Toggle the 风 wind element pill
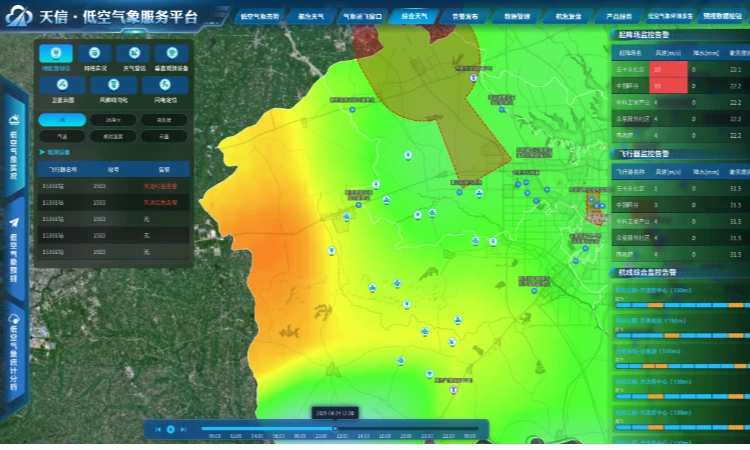Screen dimensions: 750x450 62,119
